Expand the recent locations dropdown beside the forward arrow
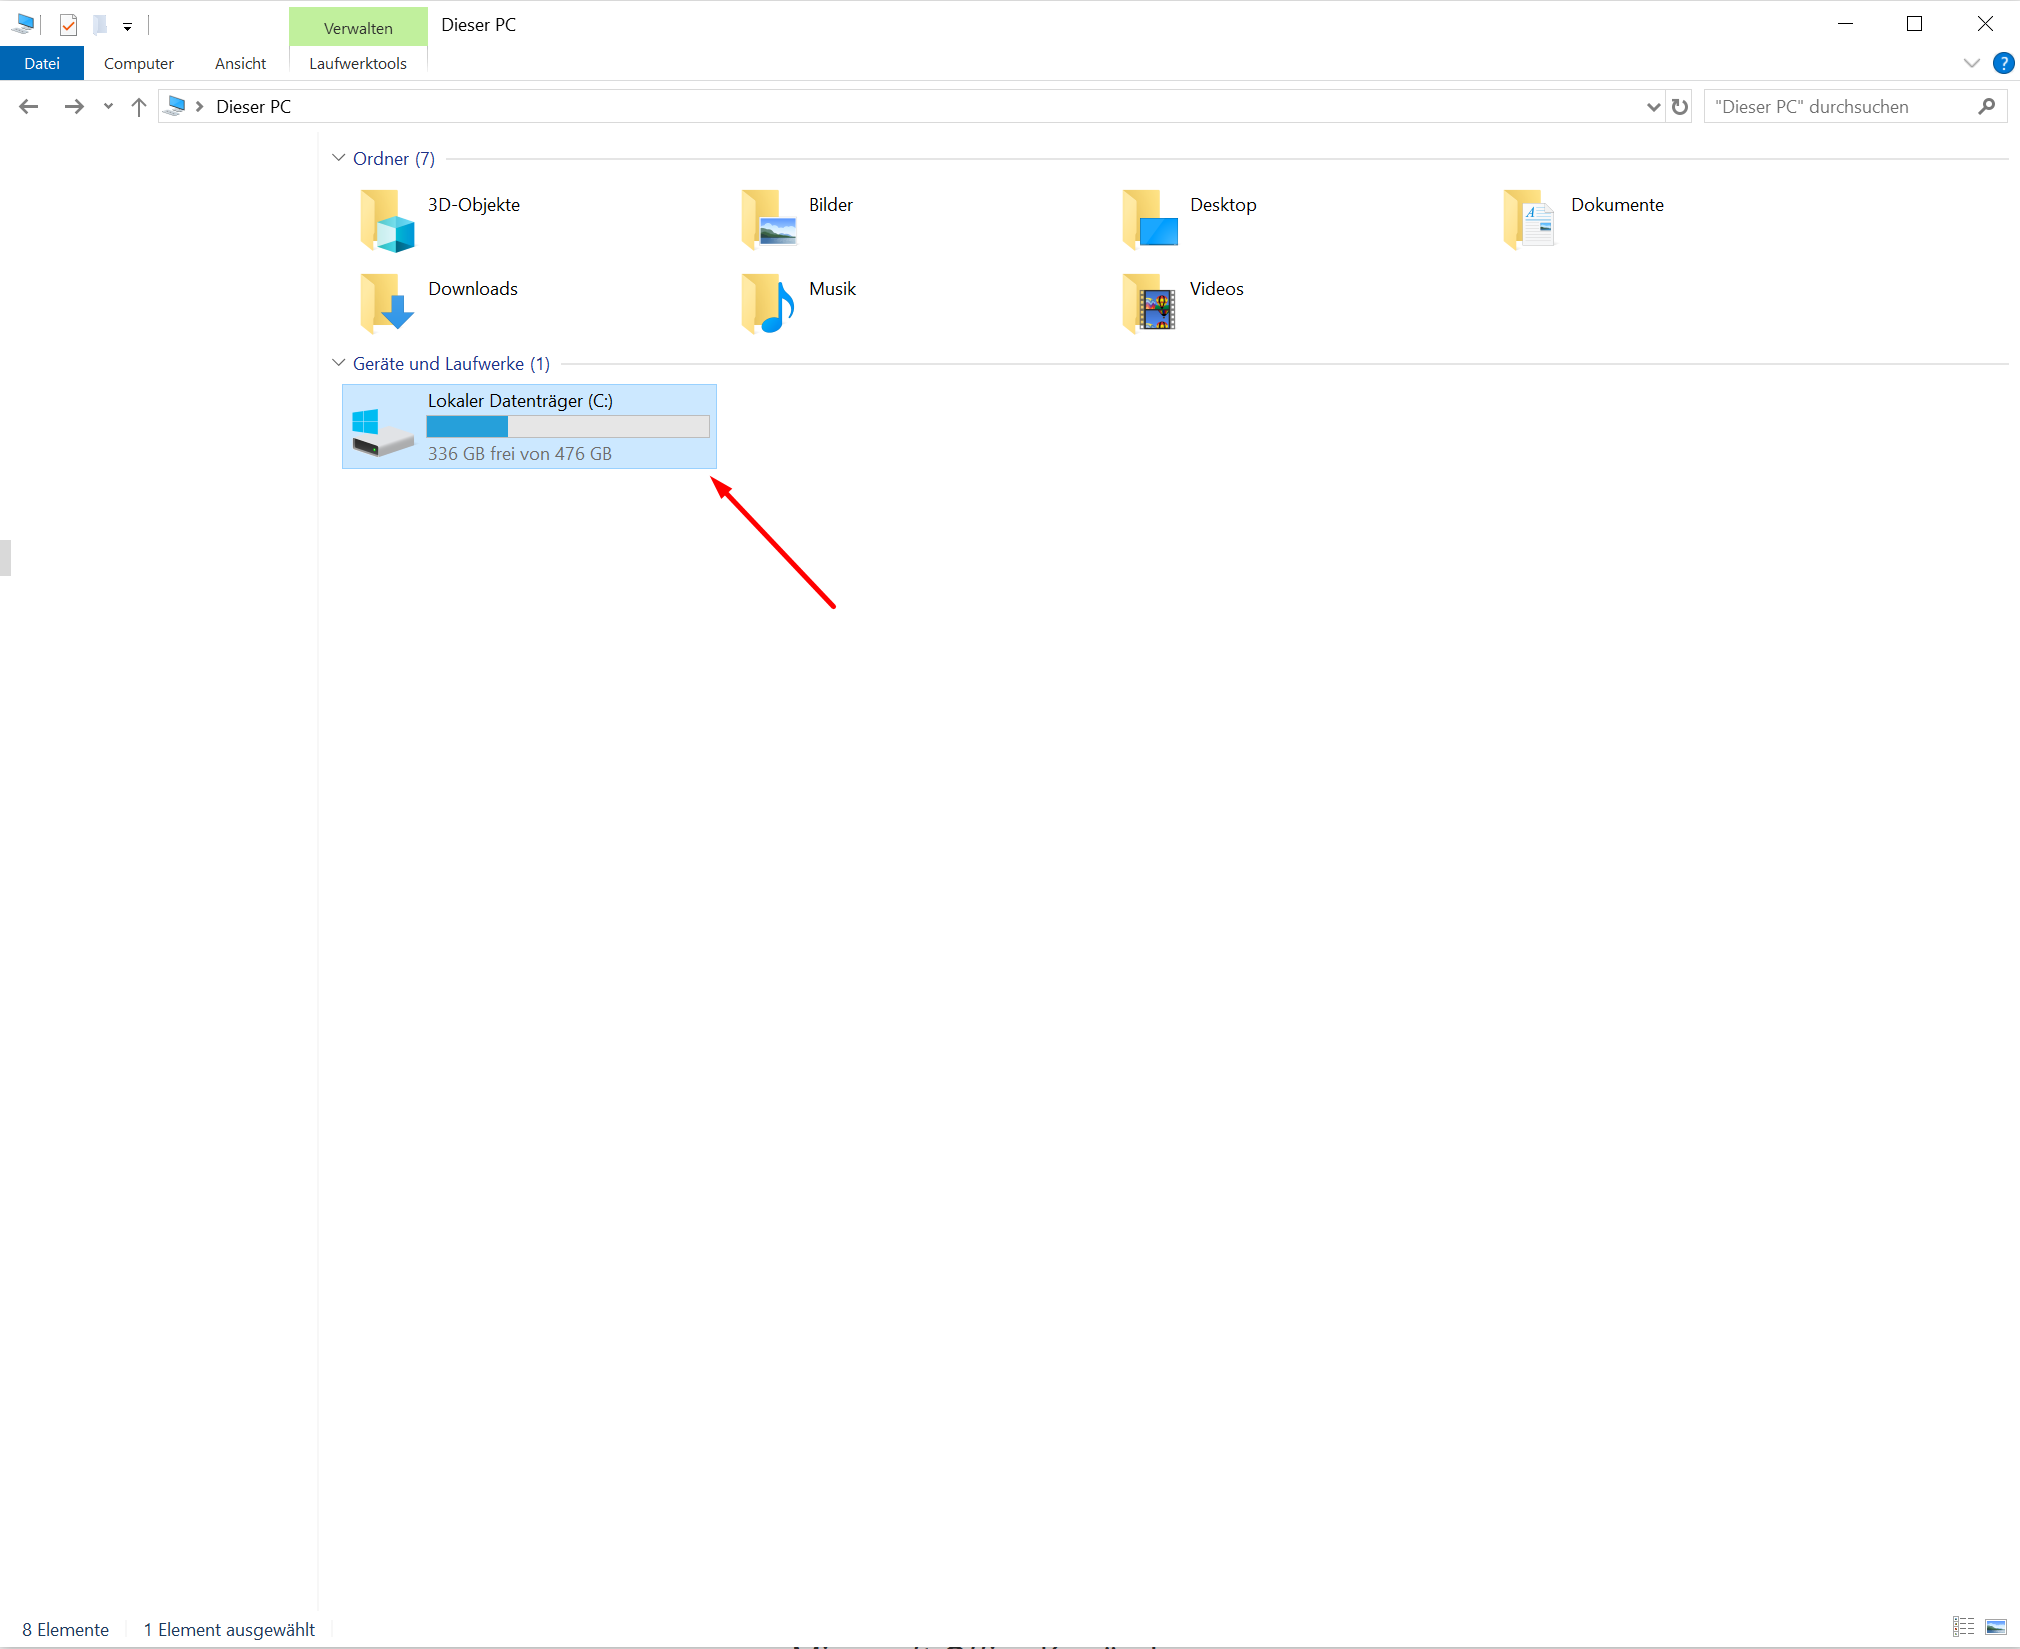The image size is (2020, 1649). [107, 106]
